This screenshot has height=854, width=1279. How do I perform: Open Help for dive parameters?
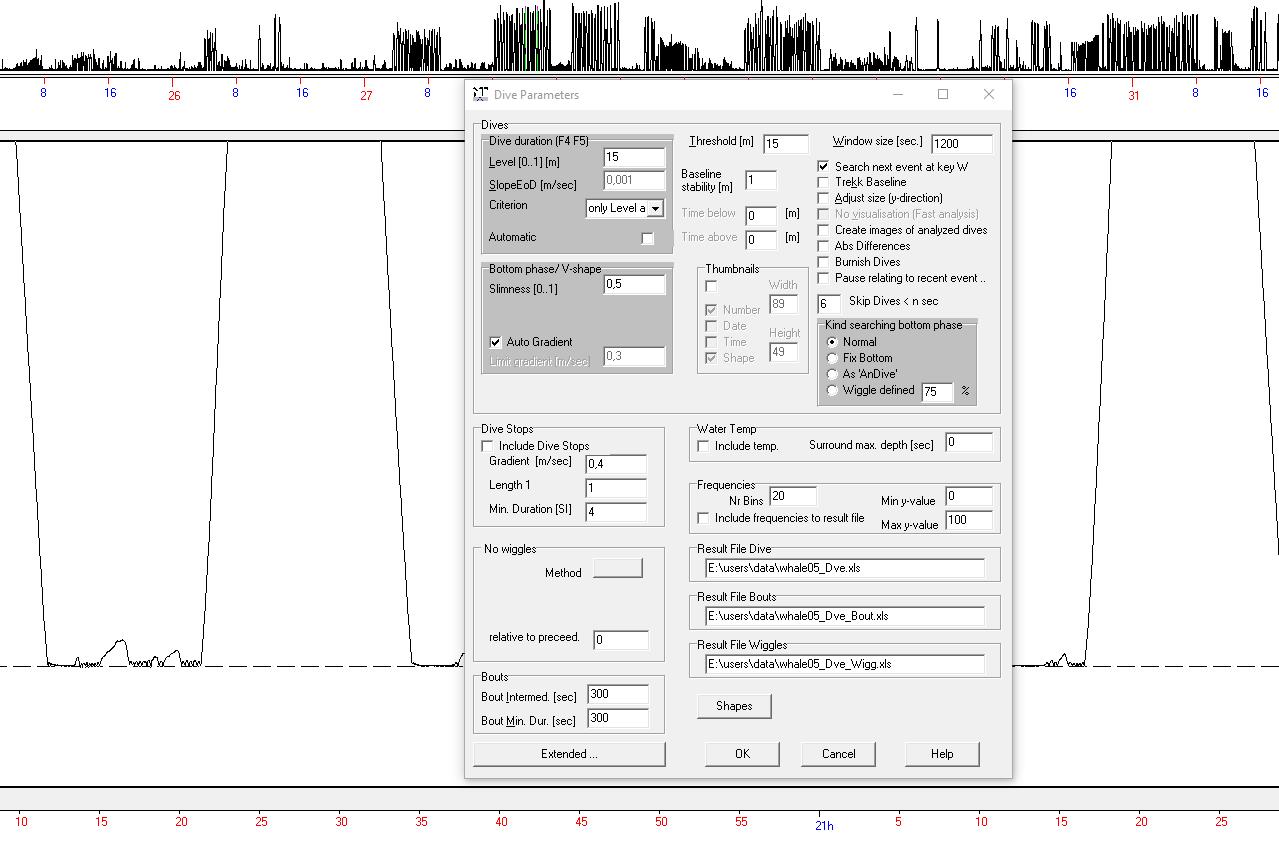(x=941, y=754)
